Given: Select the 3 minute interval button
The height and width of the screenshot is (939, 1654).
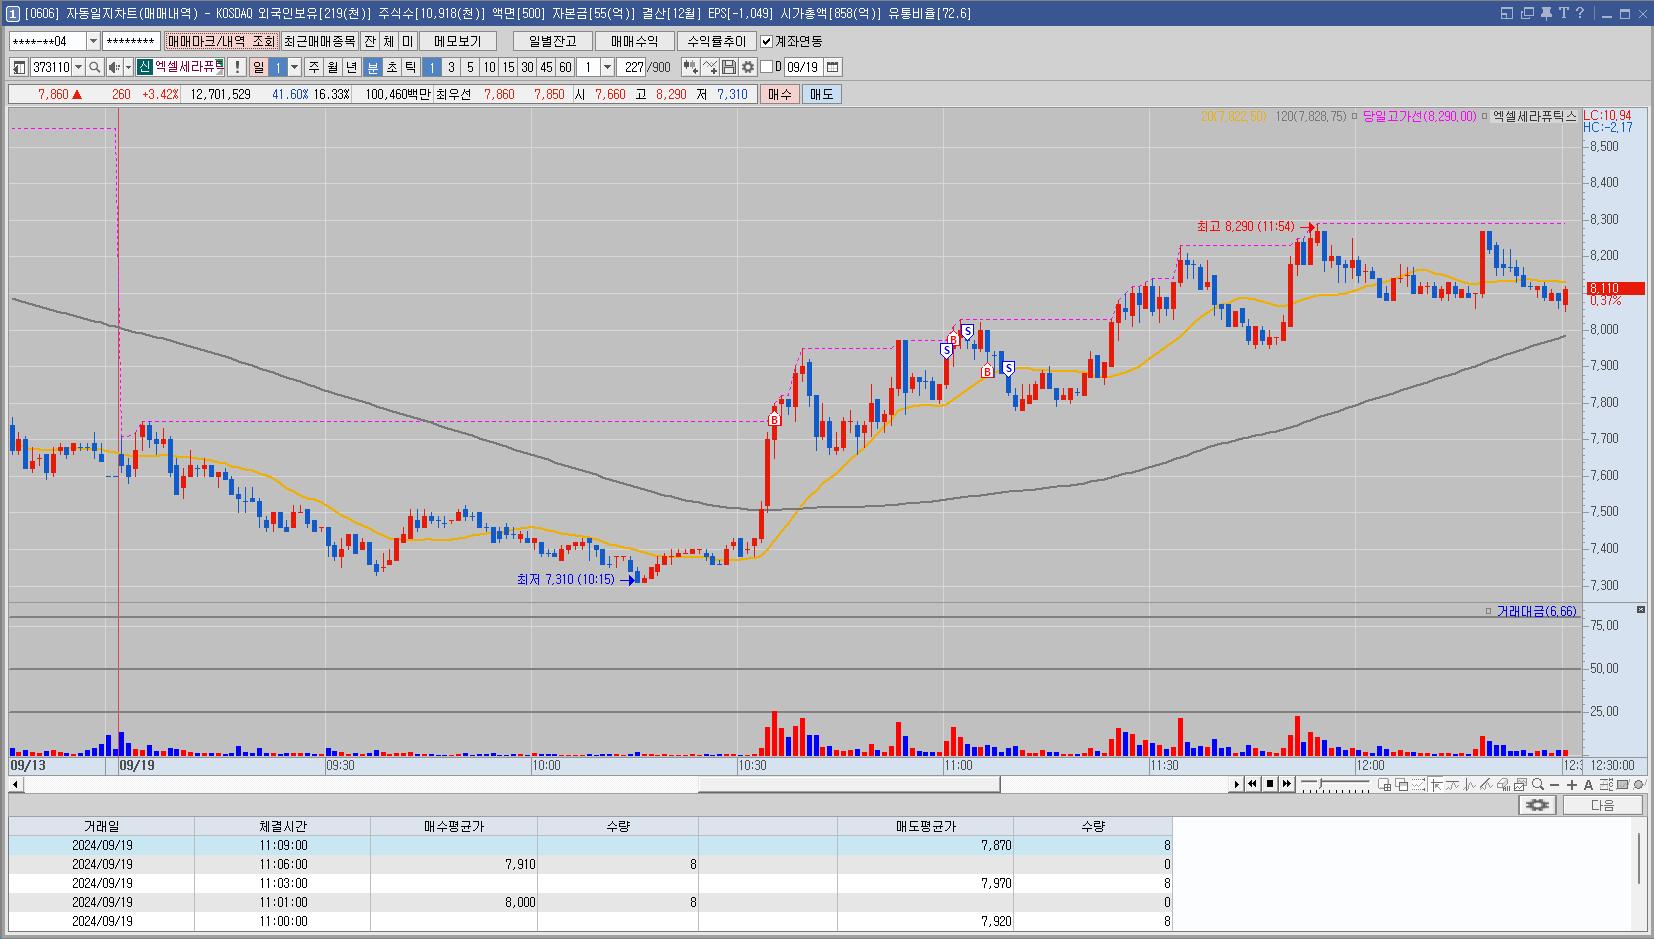Looking at the screenshot, I should [451, 67].
